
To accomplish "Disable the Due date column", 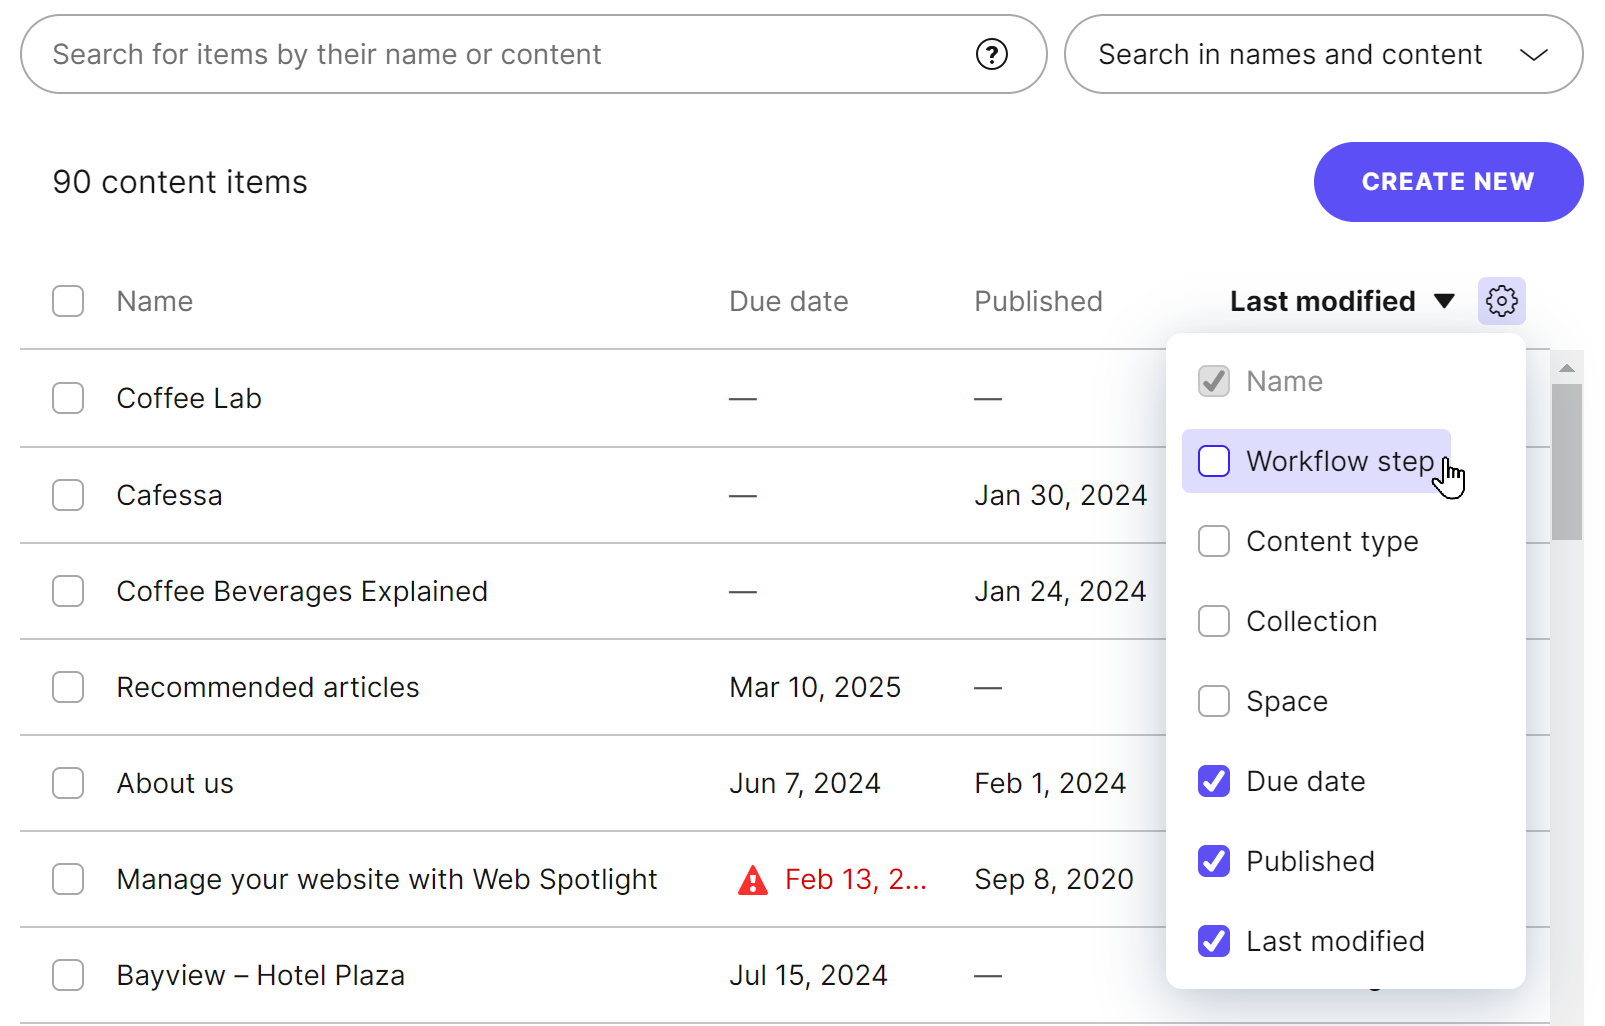I will tap(1213, 781).
